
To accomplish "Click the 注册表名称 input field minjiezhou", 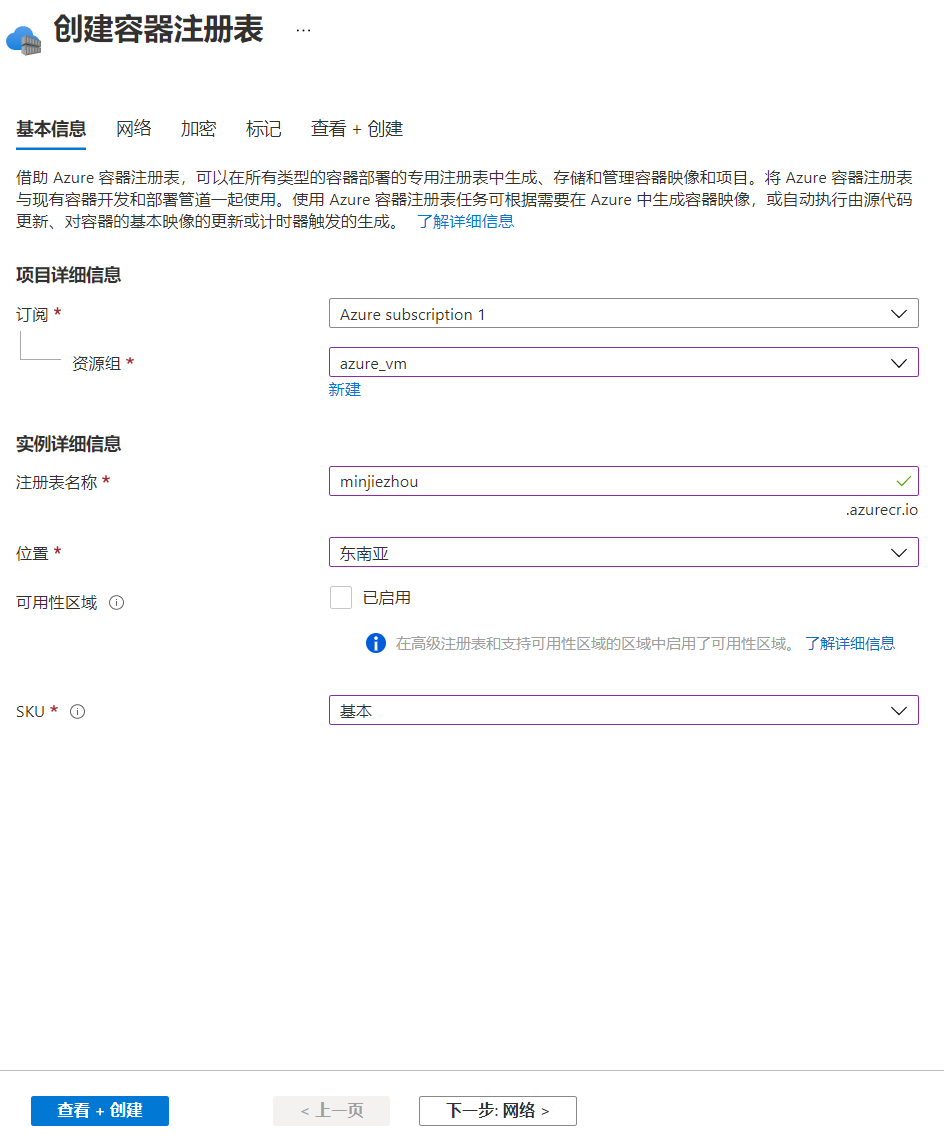I will pos(624,481).
